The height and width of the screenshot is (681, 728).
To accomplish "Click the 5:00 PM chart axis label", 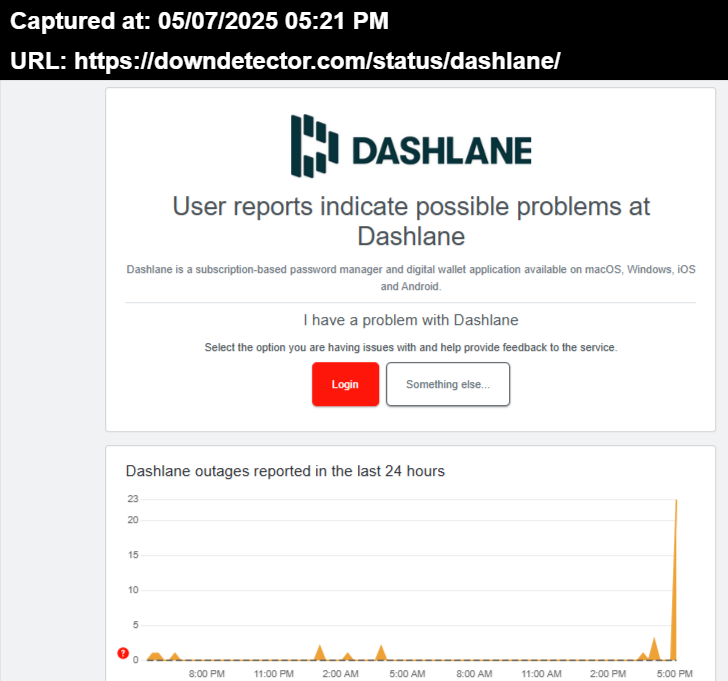I will 675,673.
